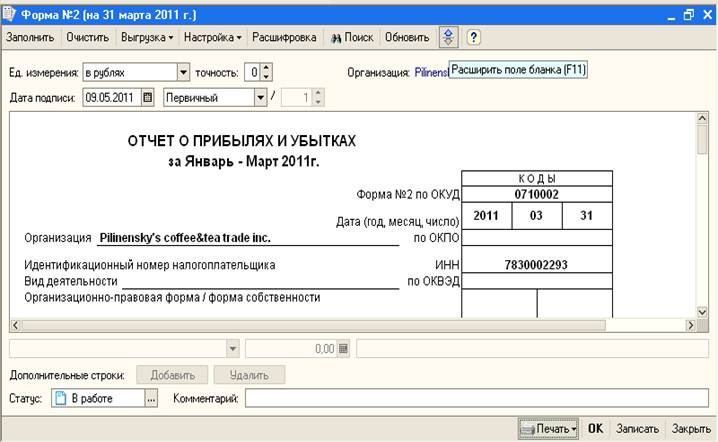Click the vertical scrollbar down arrow
The image size is (718, 442).
click(x=702, y=312)
